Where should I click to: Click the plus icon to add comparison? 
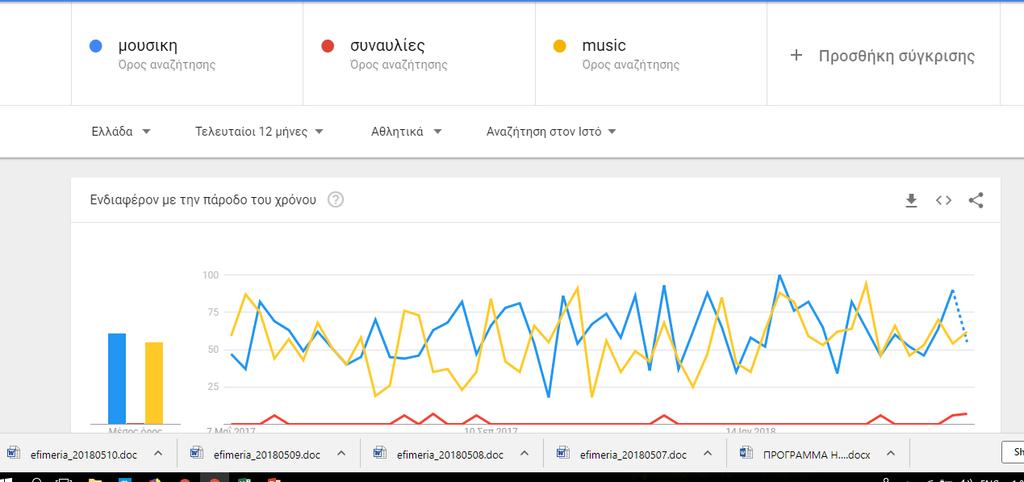point(795,56)
